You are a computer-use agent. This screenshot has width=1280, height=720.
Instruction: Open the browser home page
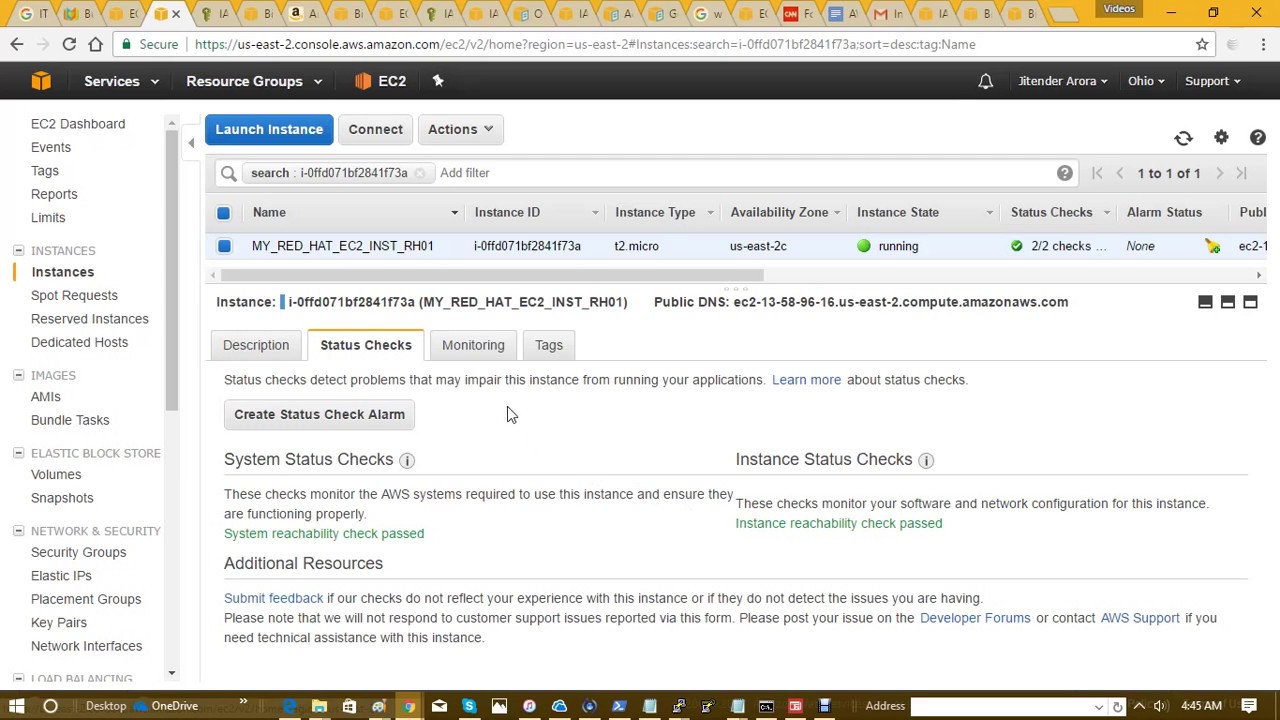pos(95,44)
